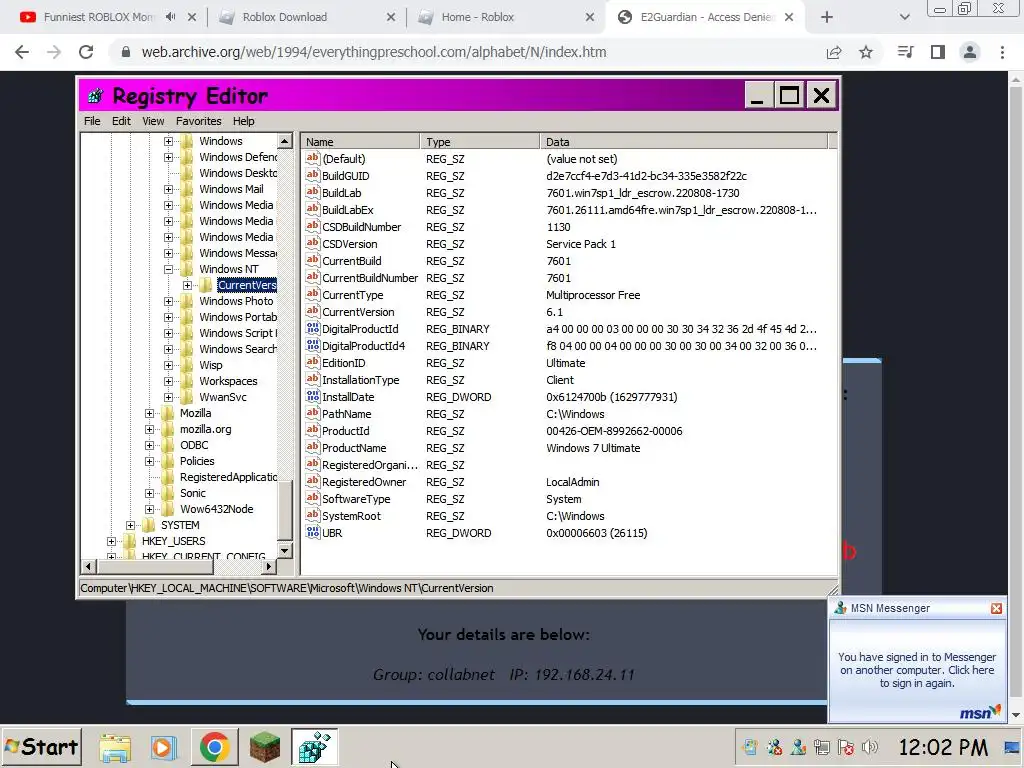Expand the Windows Photo tree node
Viewport: 1024px width, 768px height.
[x=168, y=301]
